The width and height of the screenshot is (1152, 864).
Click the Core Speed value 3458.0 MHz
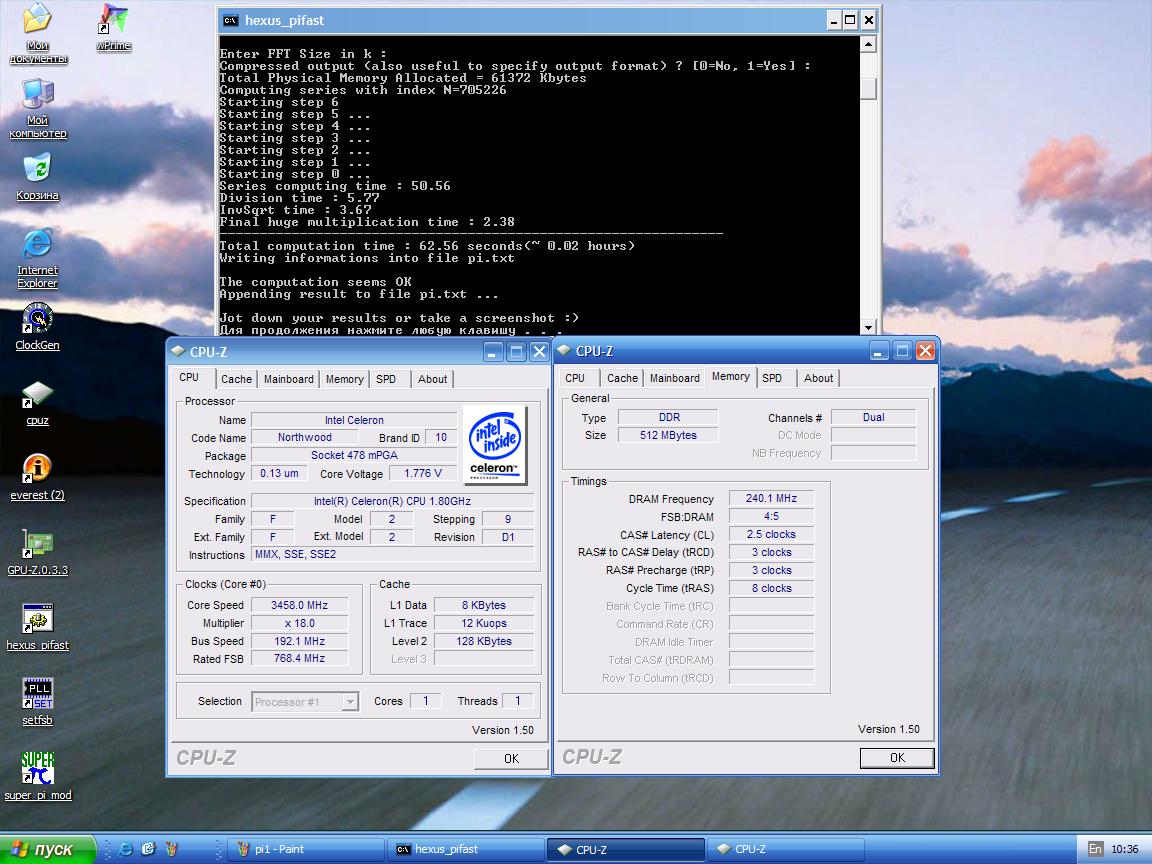299,605
